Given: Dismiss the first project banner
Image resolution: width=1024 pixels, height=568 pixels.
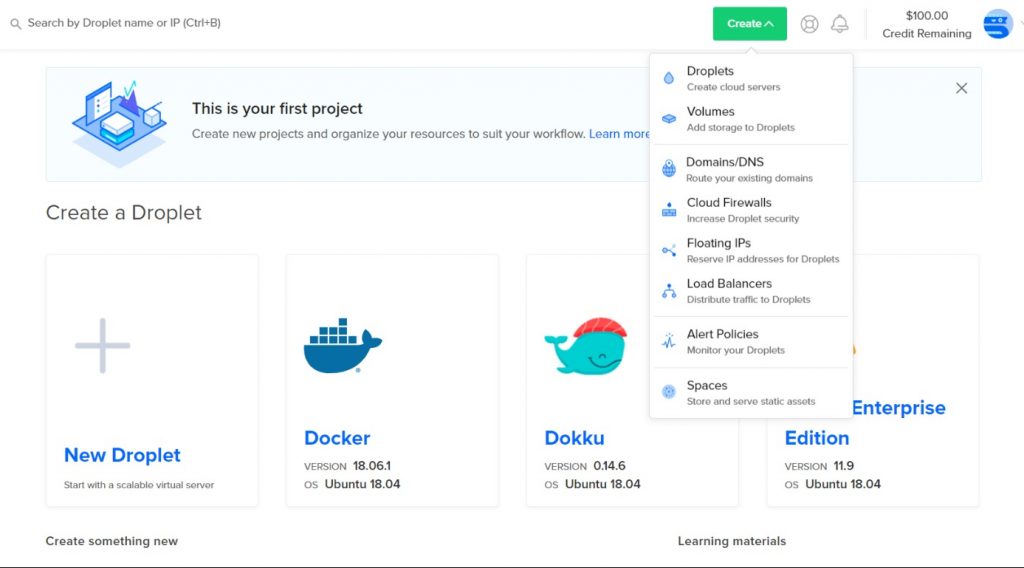Looking at the screenshot, I should click(961, 88).
